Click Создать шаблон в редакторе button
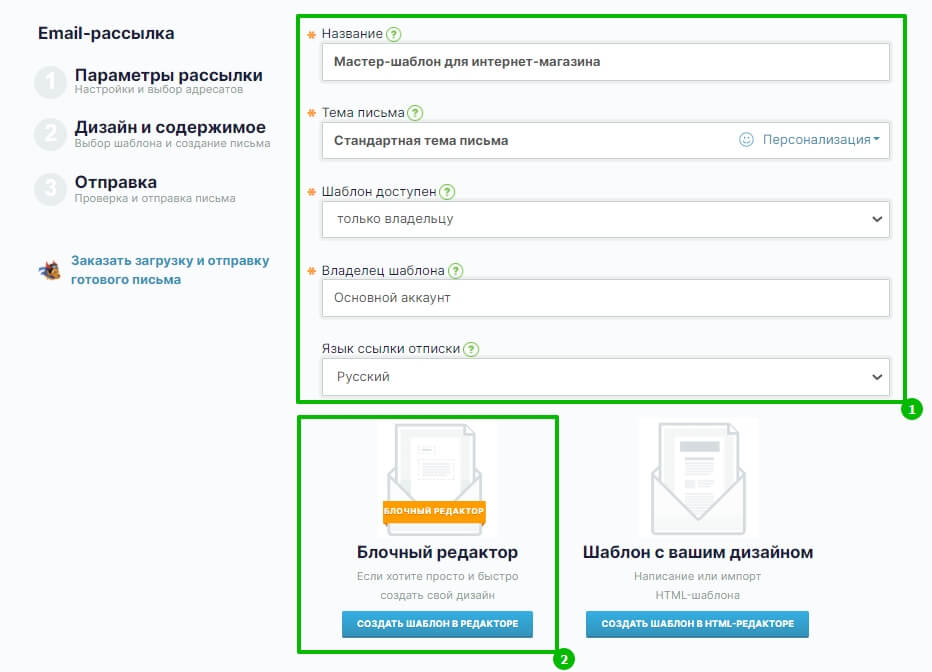Image resolution: width=932 pixels, height=672 pixels. point(437,624)
